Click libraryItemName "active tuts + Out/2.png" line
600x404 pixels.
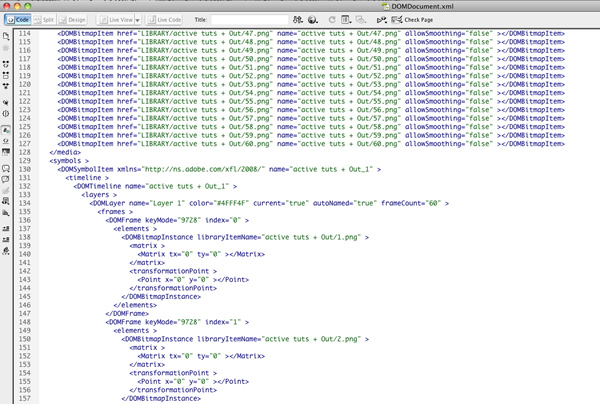point(245,339)
